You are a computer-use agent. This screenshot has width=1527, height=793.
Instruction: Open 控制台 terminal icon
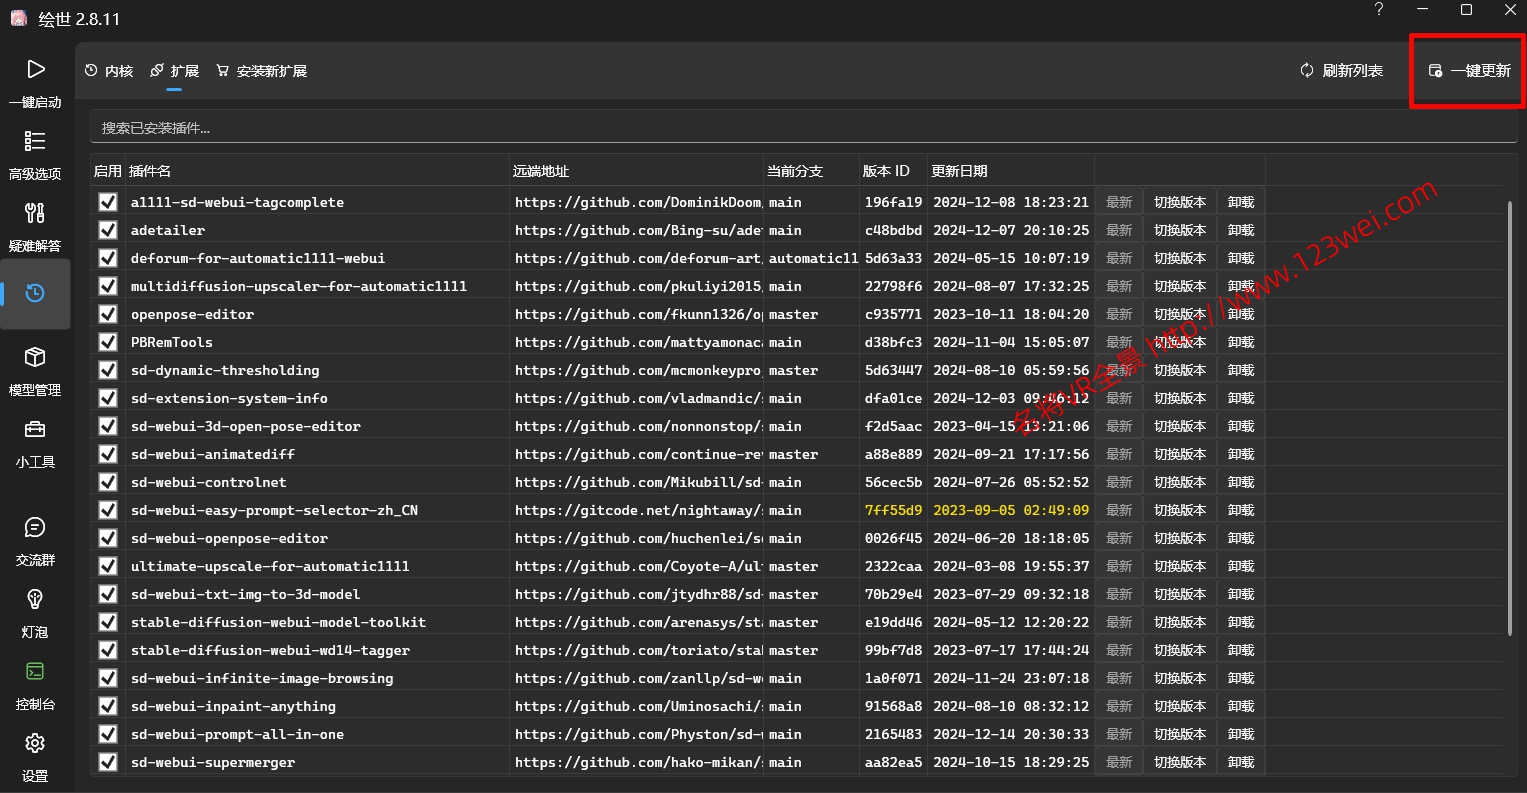[35, 671]
